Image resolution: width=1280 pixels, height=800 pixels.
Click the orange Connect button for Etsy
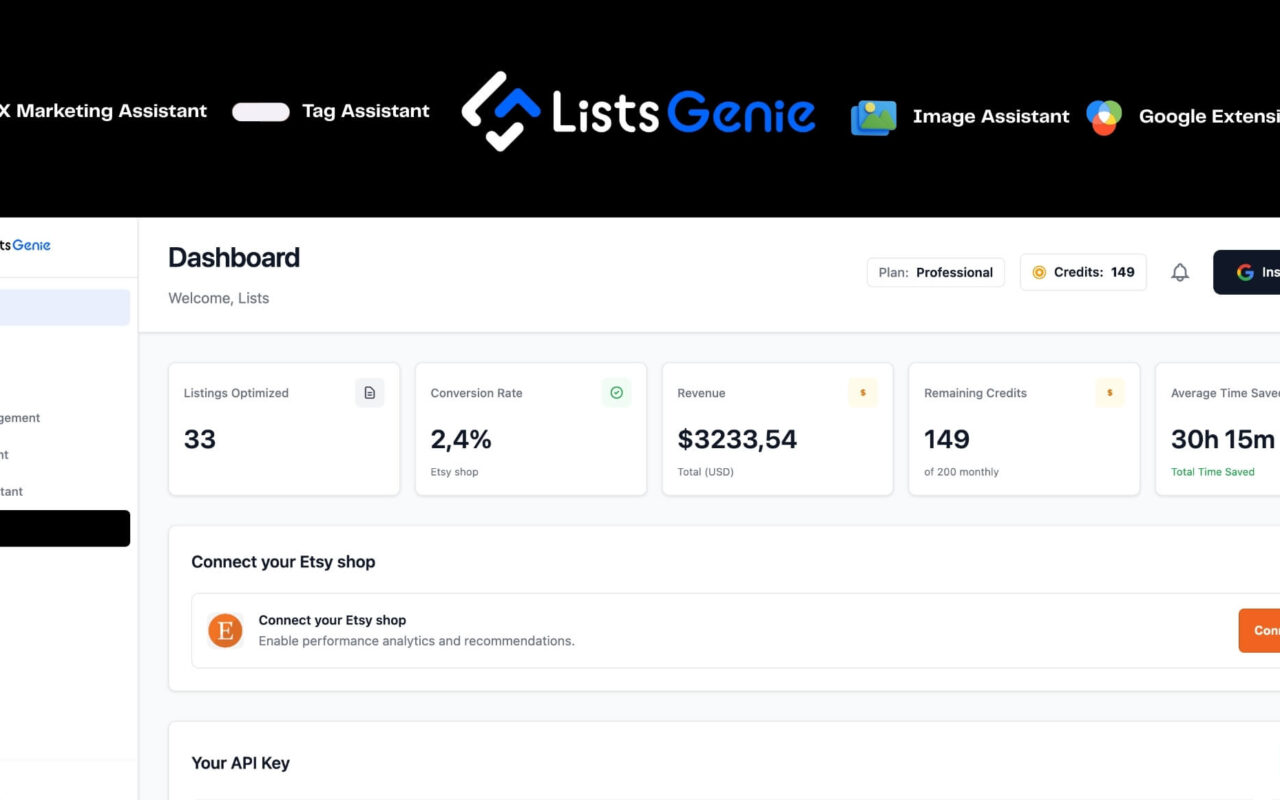(x=1259, y=630)
